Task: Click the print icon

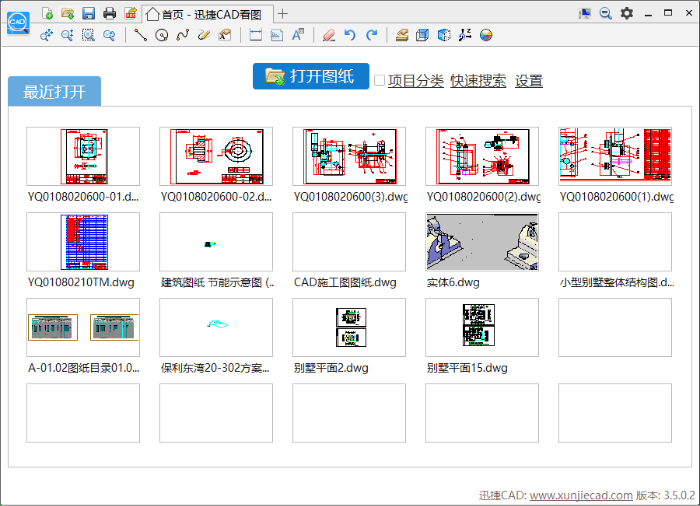Action: click(x=109, y=13)
